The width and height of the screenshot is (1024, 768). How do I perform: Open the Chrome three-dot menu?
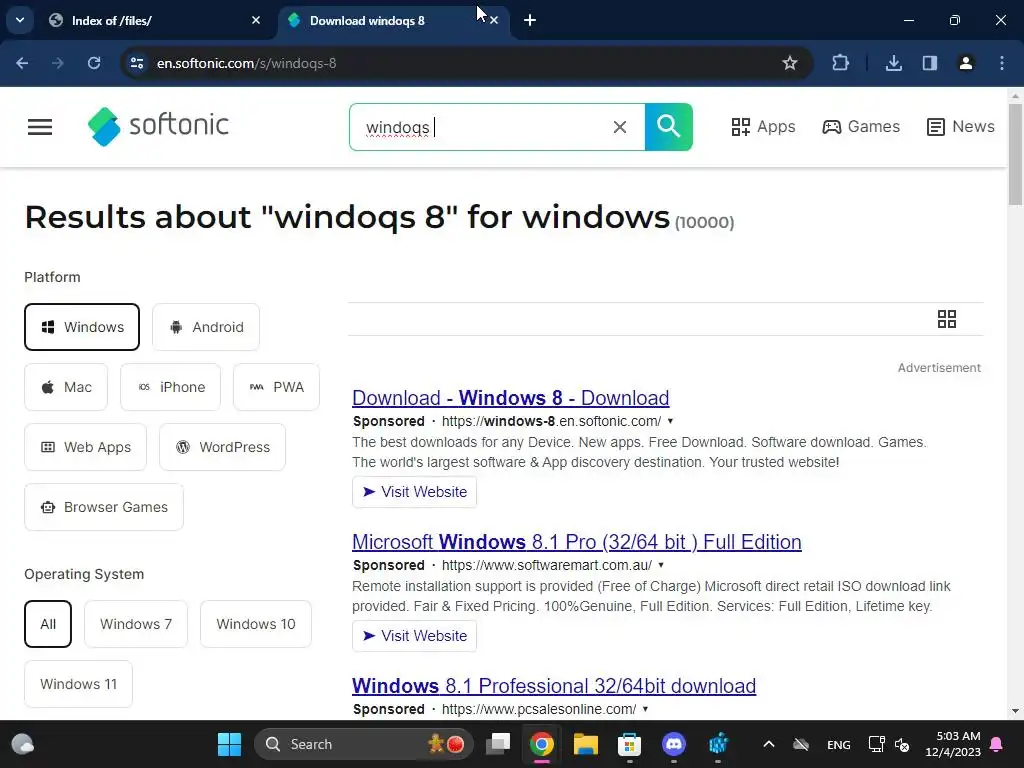pos(1002,63)
